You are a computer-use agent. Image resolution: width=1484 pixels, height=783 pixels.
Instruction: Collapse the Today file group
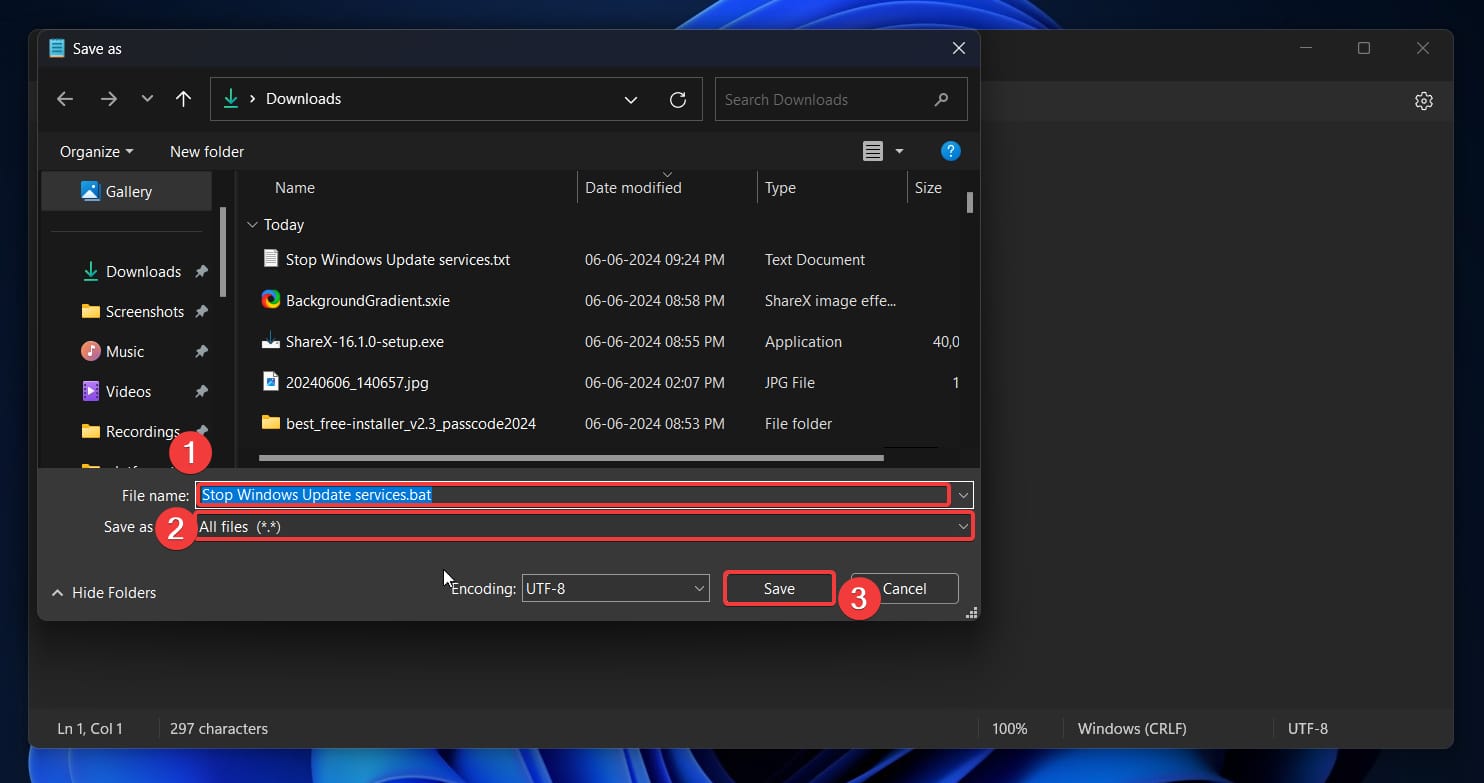tap(253, 225)
